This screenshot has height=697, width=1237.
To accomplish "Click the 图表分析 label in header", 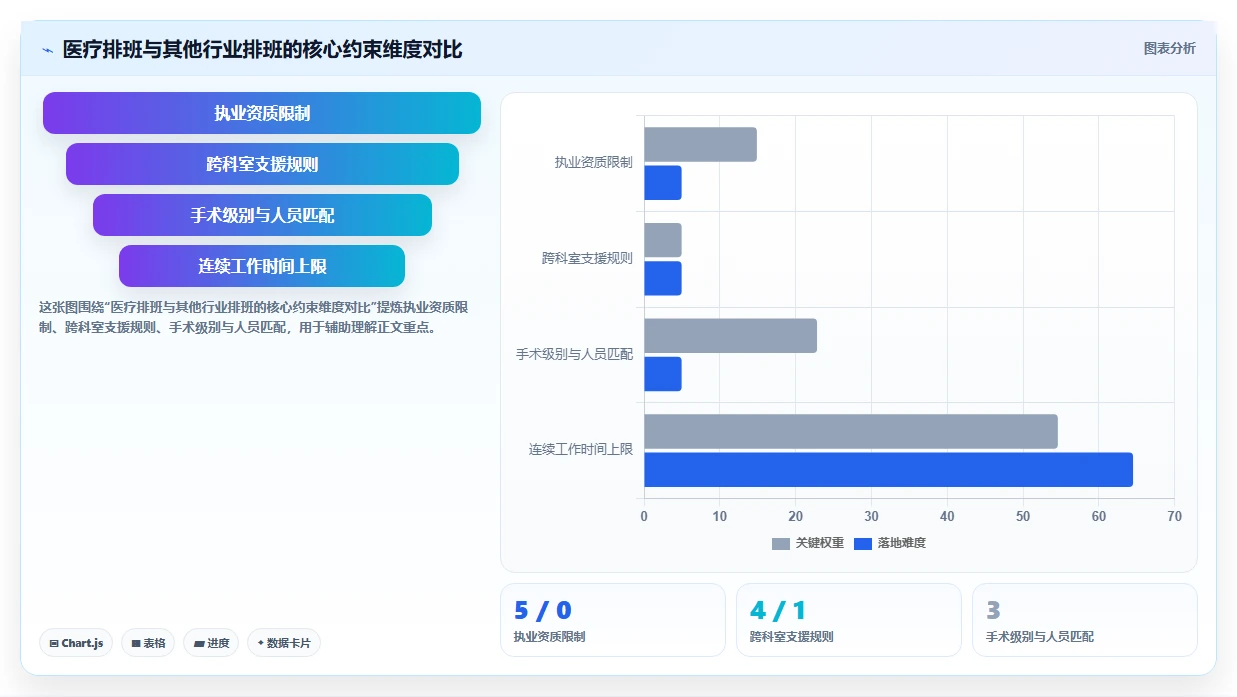I will click(1169, 48).
